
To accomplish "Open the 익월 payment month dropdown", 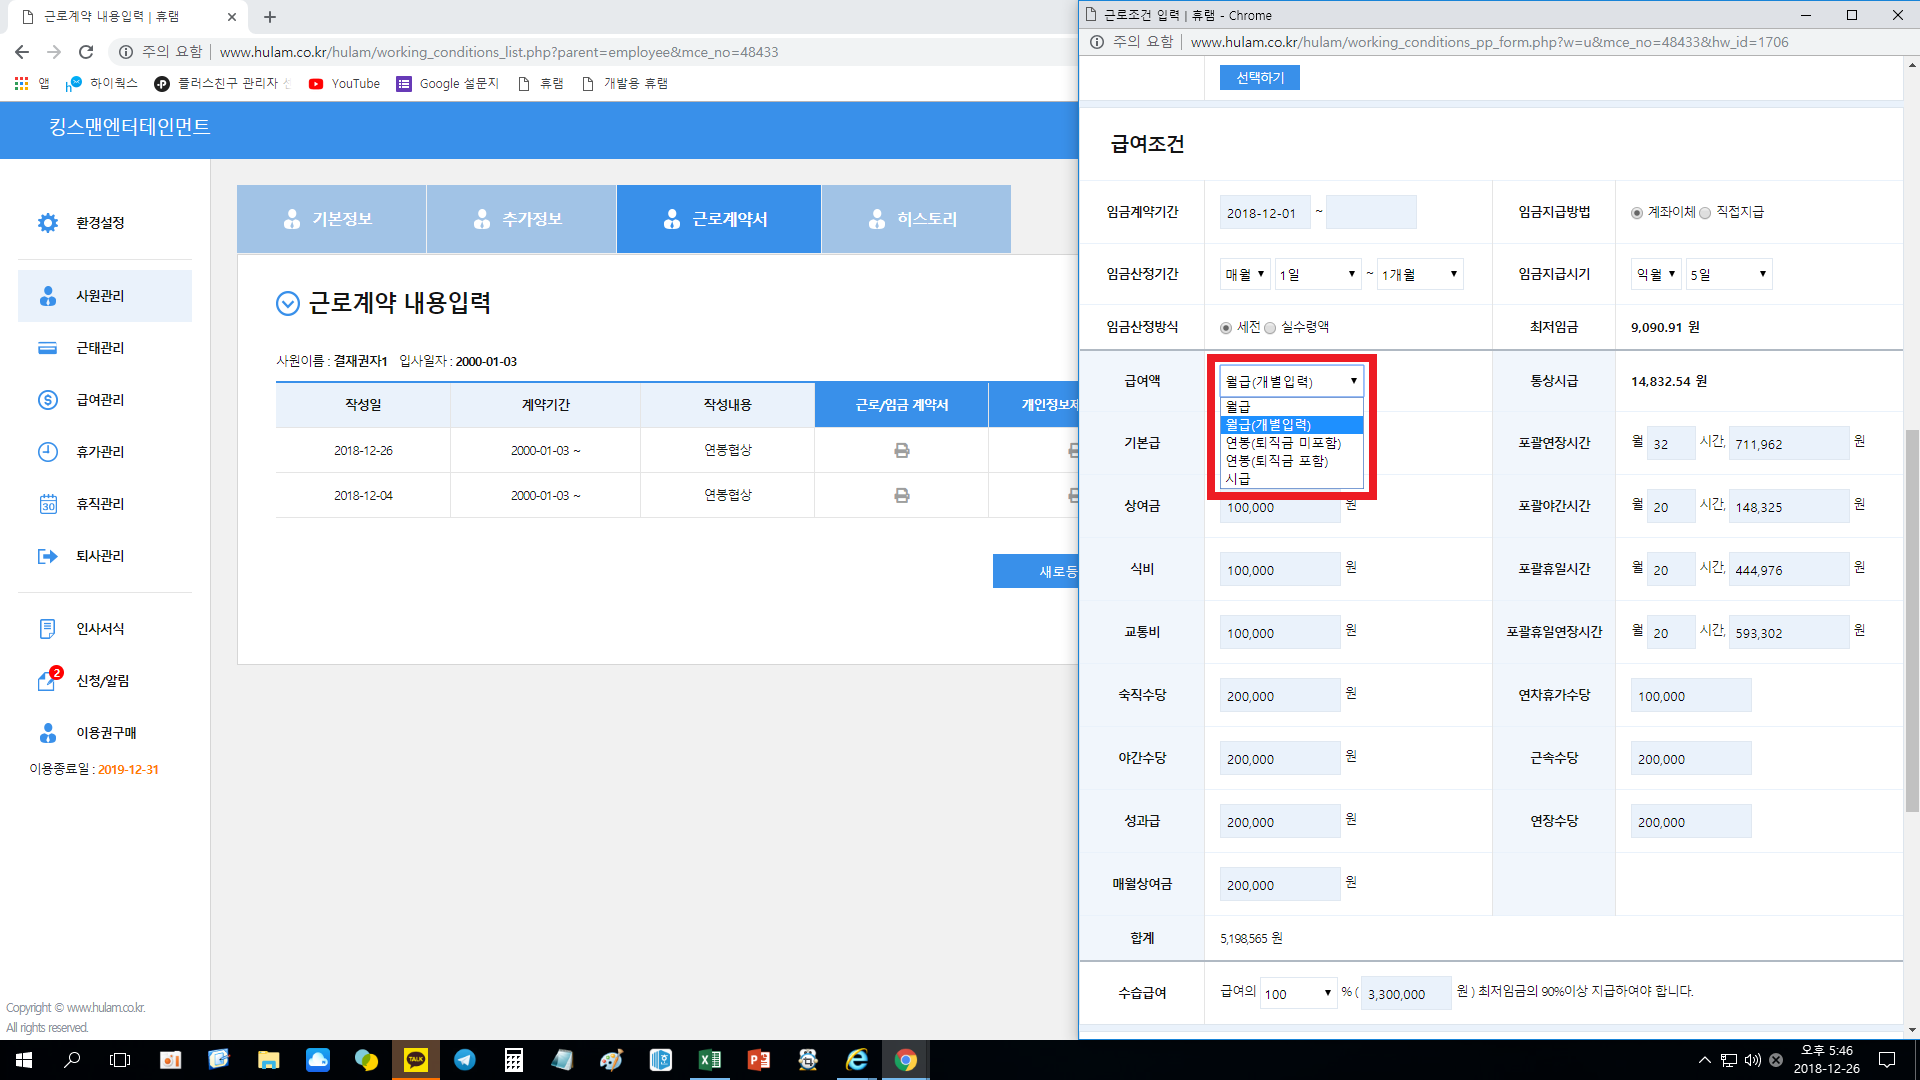I will (1656, 274).
